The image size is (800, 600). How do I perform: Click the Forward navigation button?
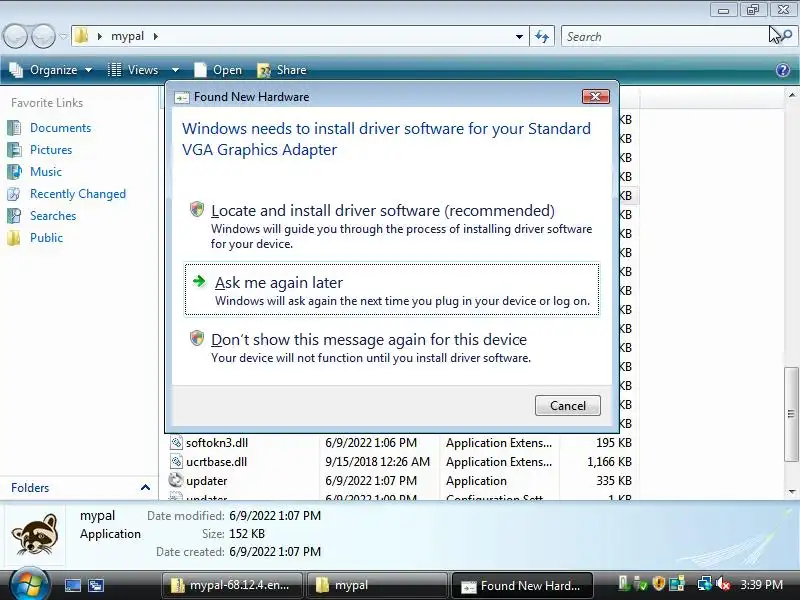coord(43,36)
